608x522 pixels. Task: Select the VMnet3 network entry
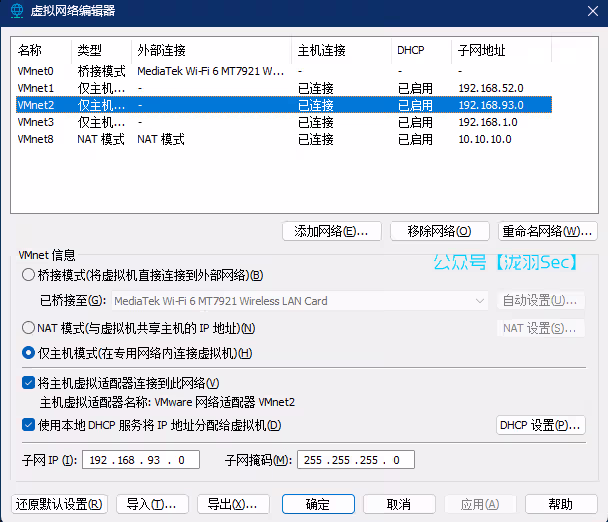[36, 122]
